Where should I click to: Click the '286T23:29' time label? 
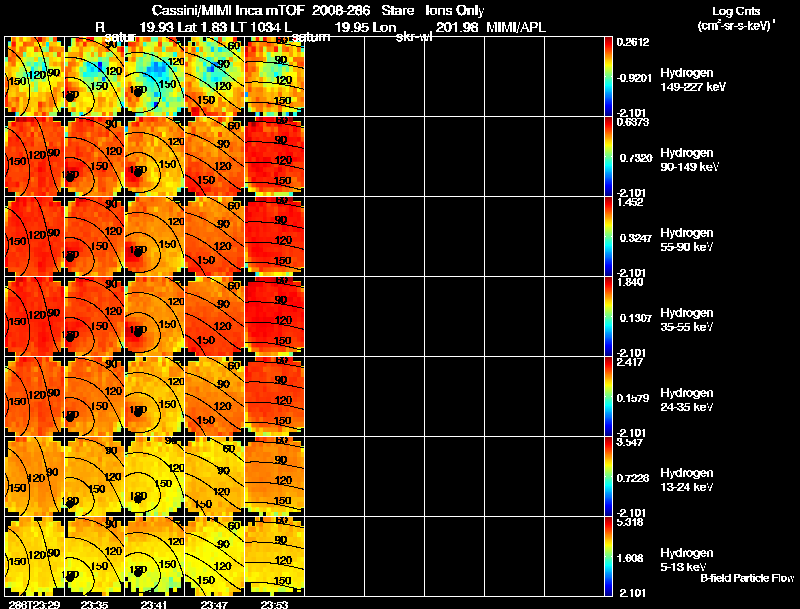click(34, 604)
